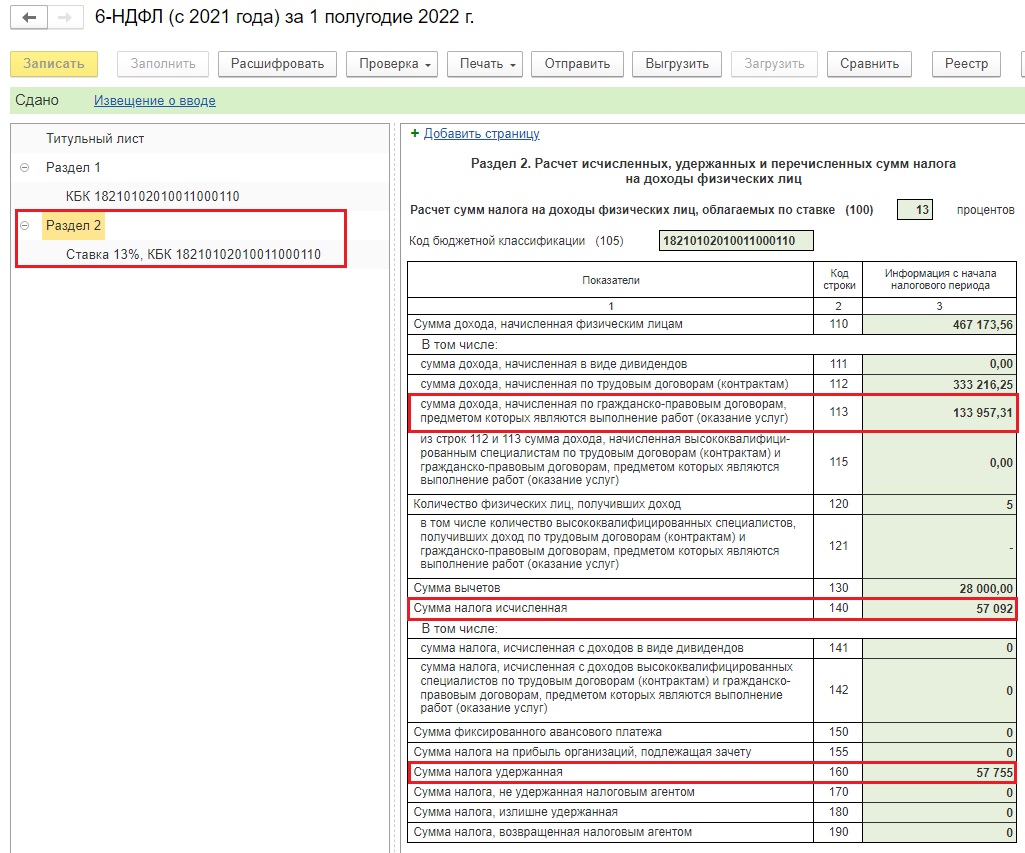Click 'Сумма налога исчисленная' row label

pos(490,608)
